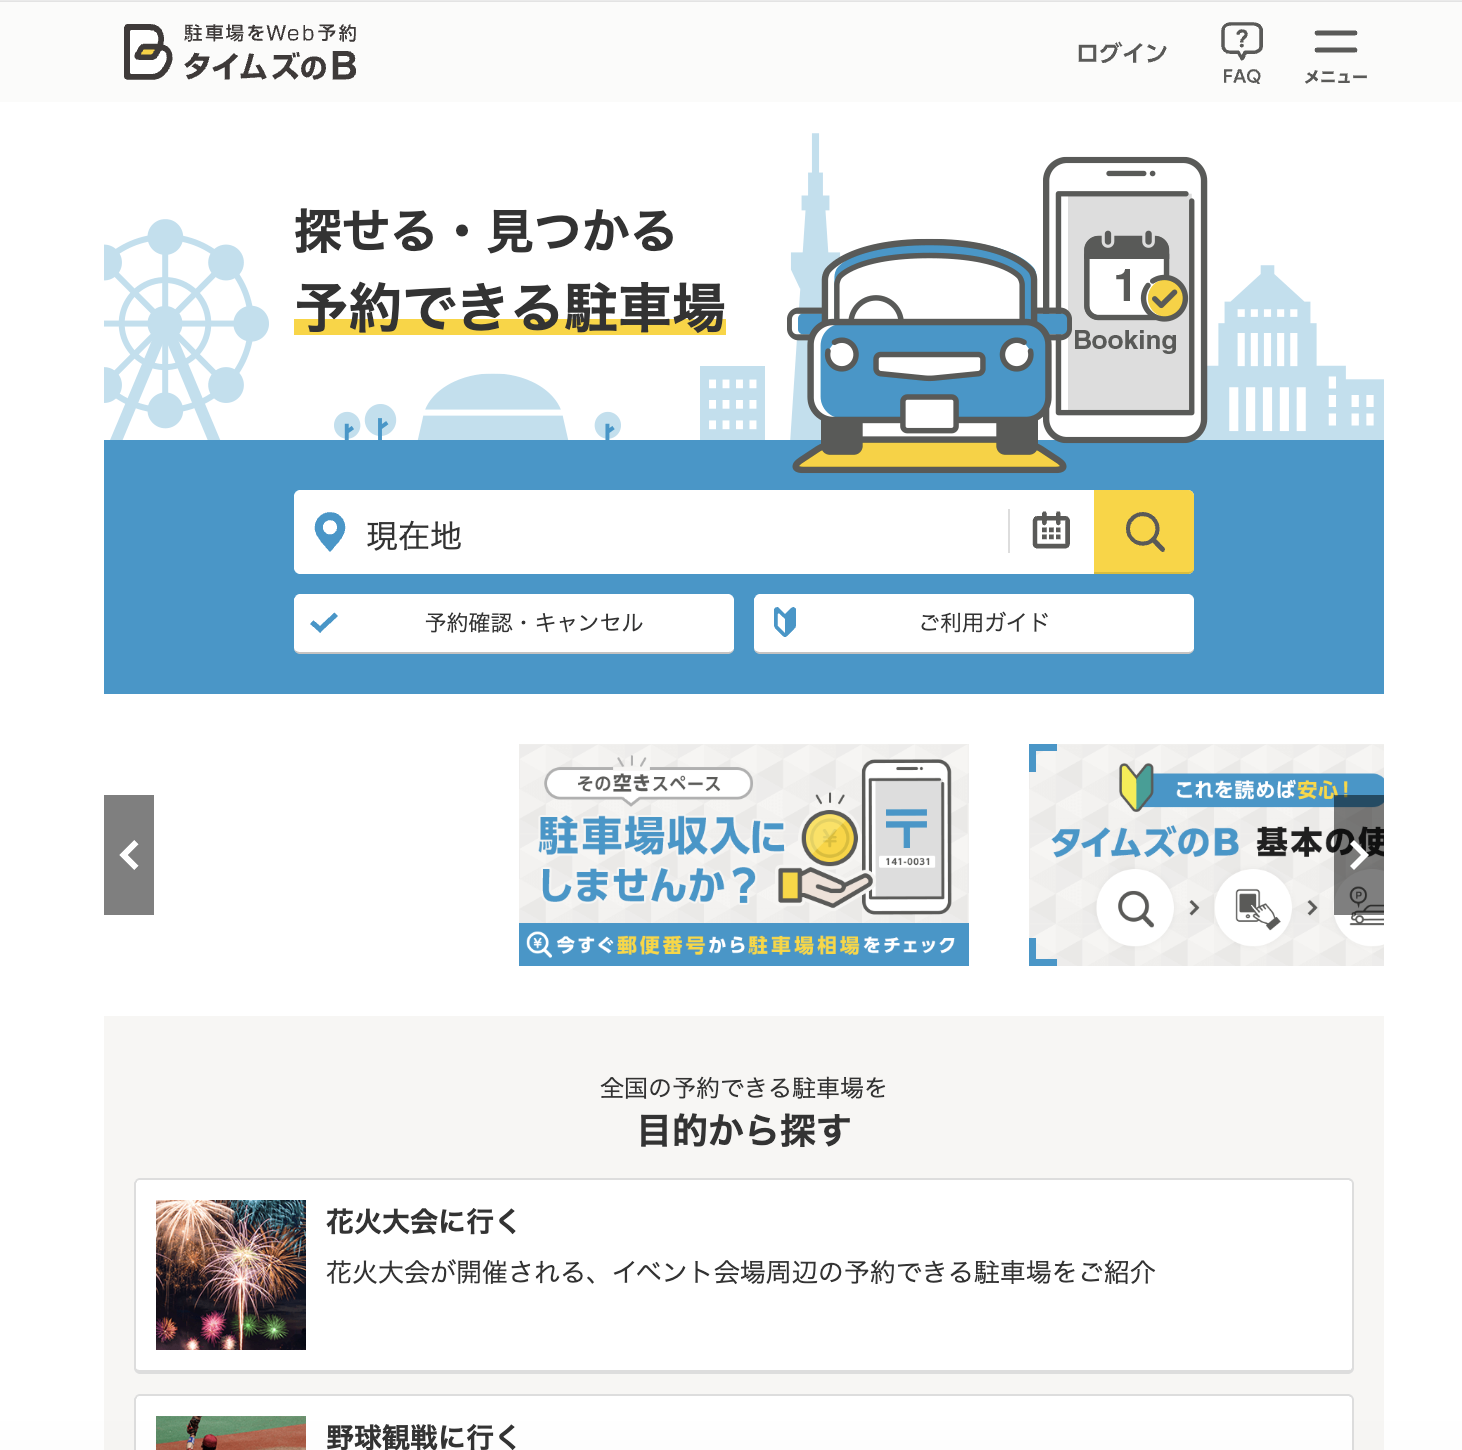1462x1450 pixels.
Task: Open the タイムズのB 基本の使い方 banner
Action: [x=1206, y=855]
